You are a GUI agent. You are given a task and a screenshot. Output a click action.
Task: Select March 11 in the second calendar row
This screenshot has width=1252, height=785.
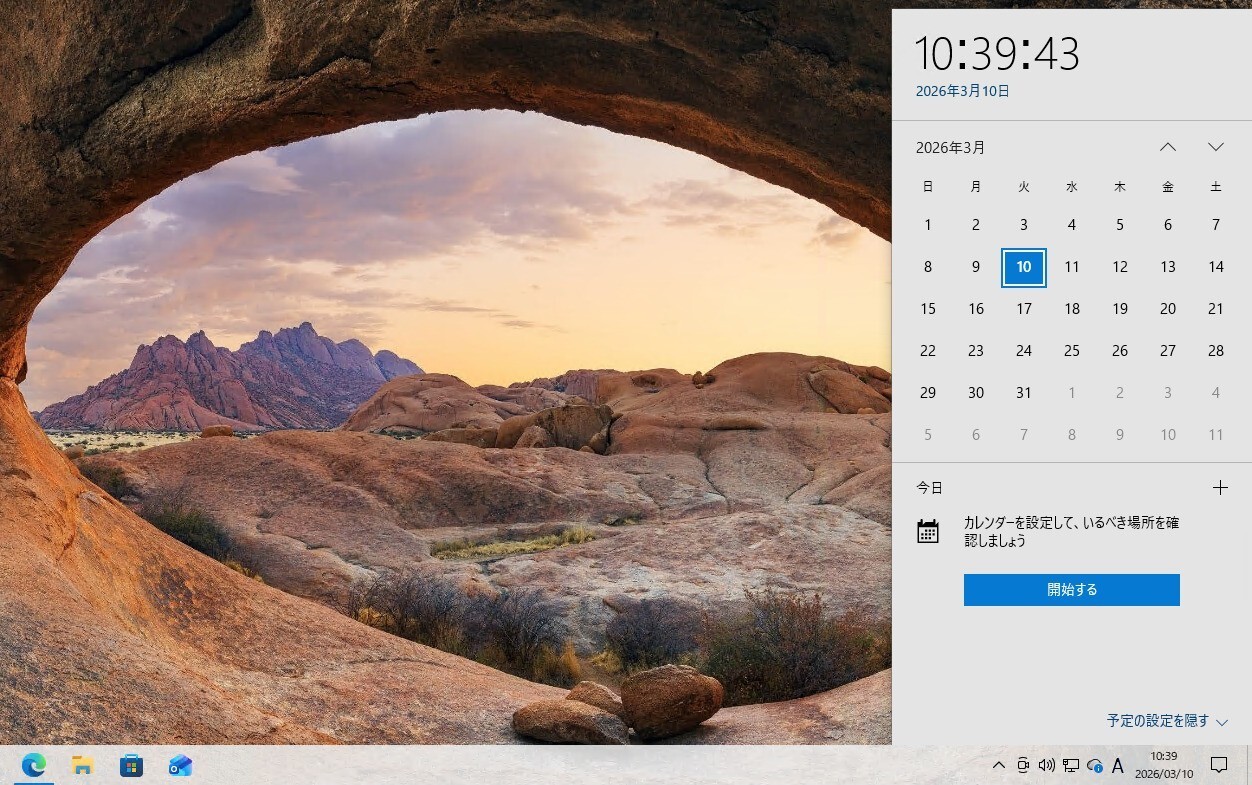pyautogui.click(x=1072, y=267)
